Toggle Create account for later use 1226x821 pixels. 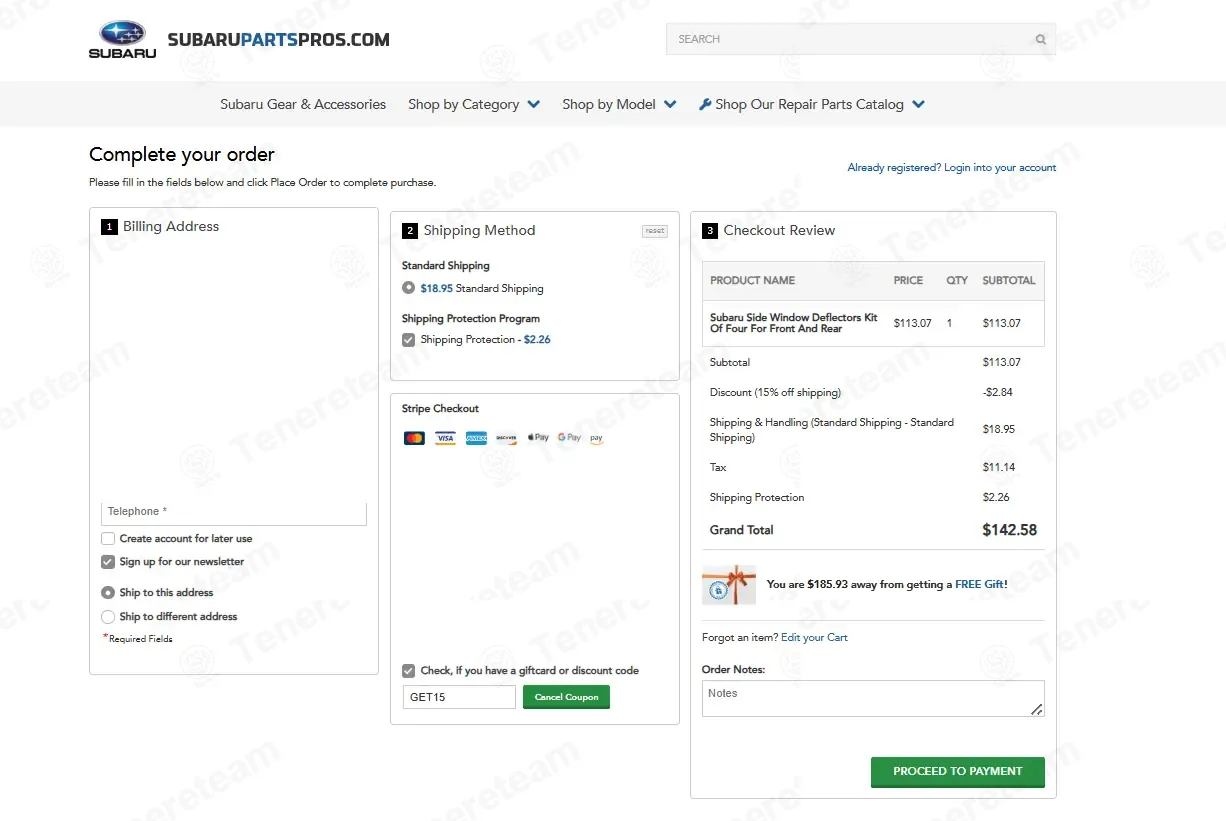(108, 539)
